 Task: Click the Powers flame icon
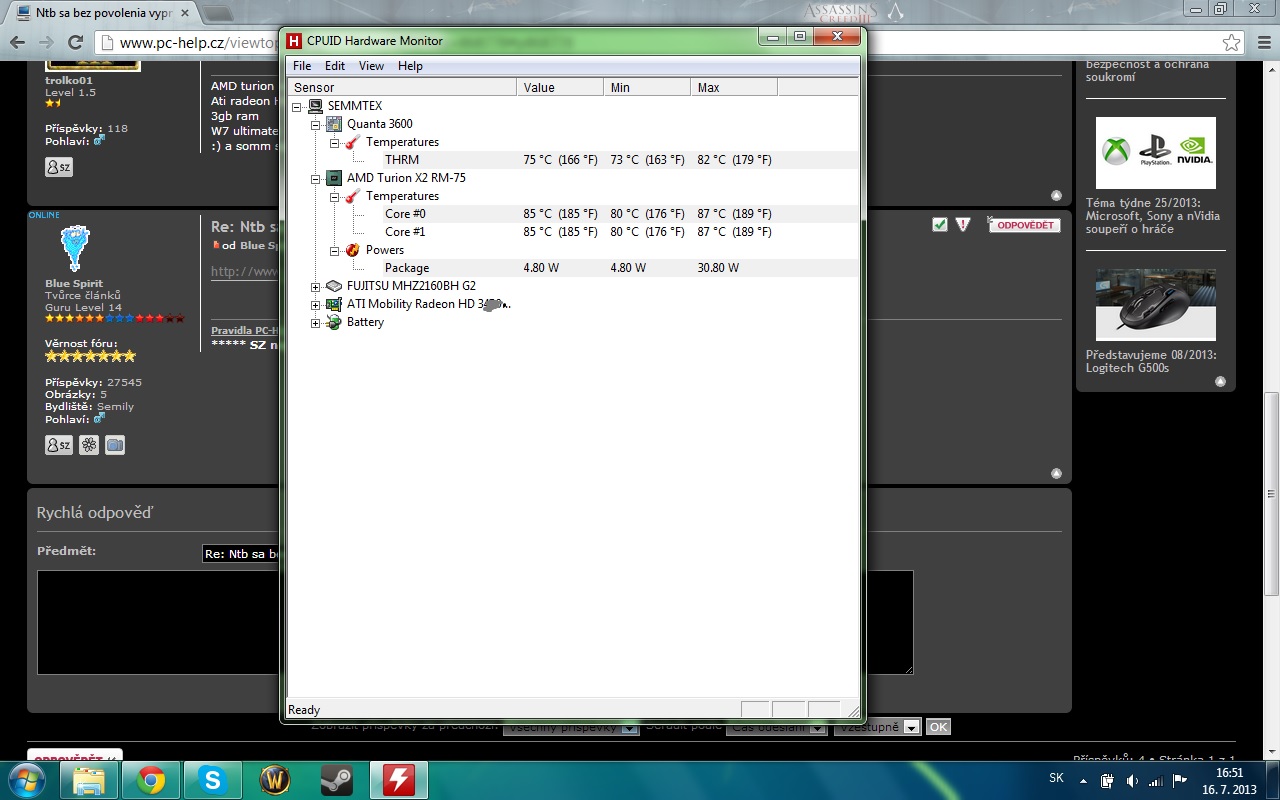coord(352,250)
